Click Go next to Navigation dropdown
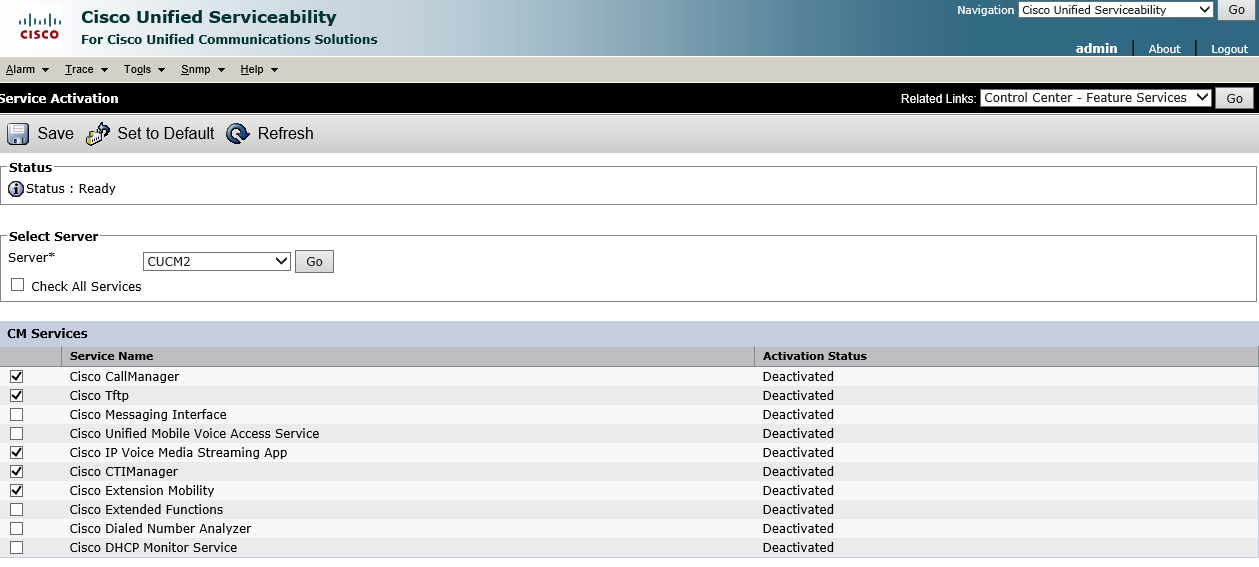This screenshot has width=1259, height=567. click(x=1236, y=10)
